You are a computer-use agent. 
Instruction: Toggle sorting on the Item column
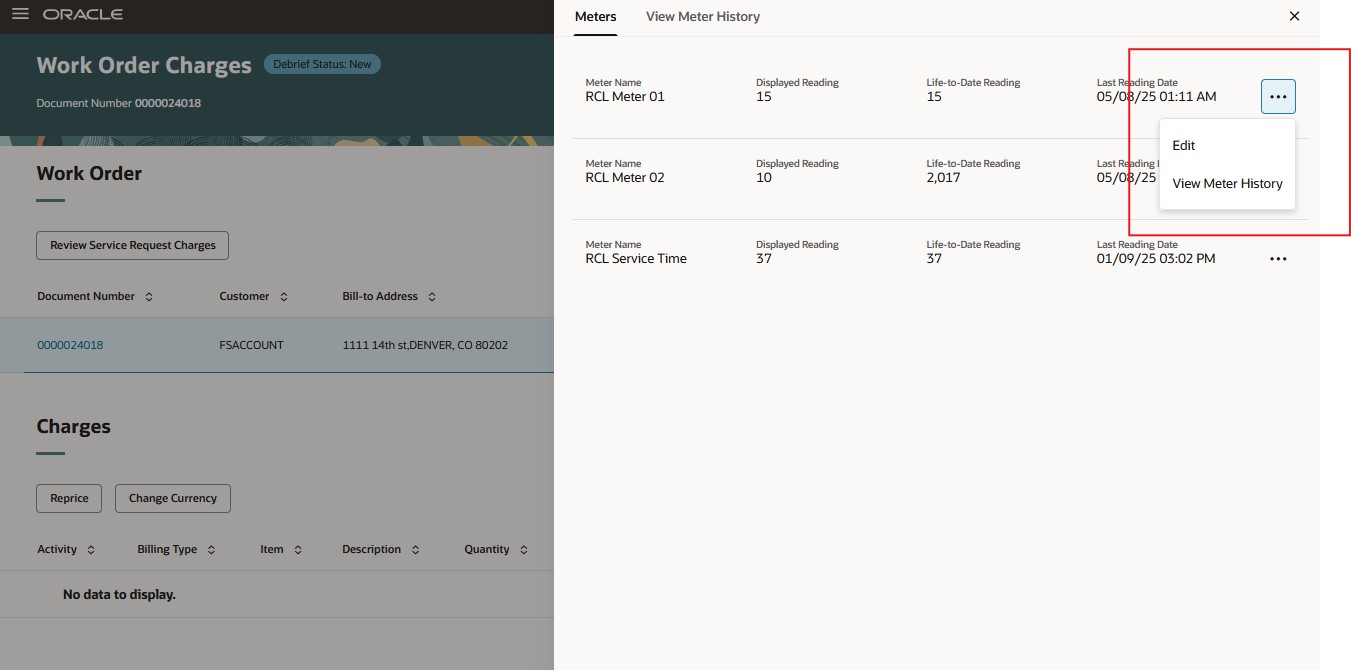pos(300,549)
